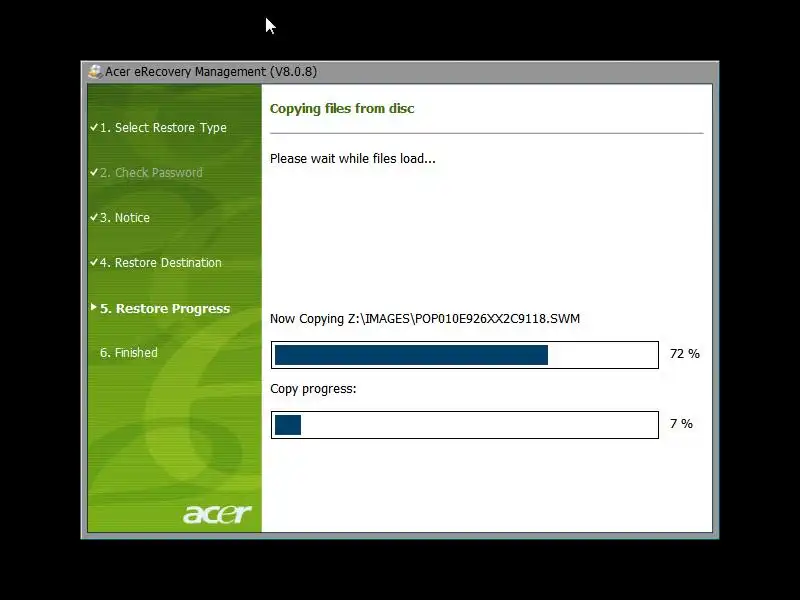Click the eRecovery title bar app icon
This screenshot has height=600, width=800.
click(95, 71)
